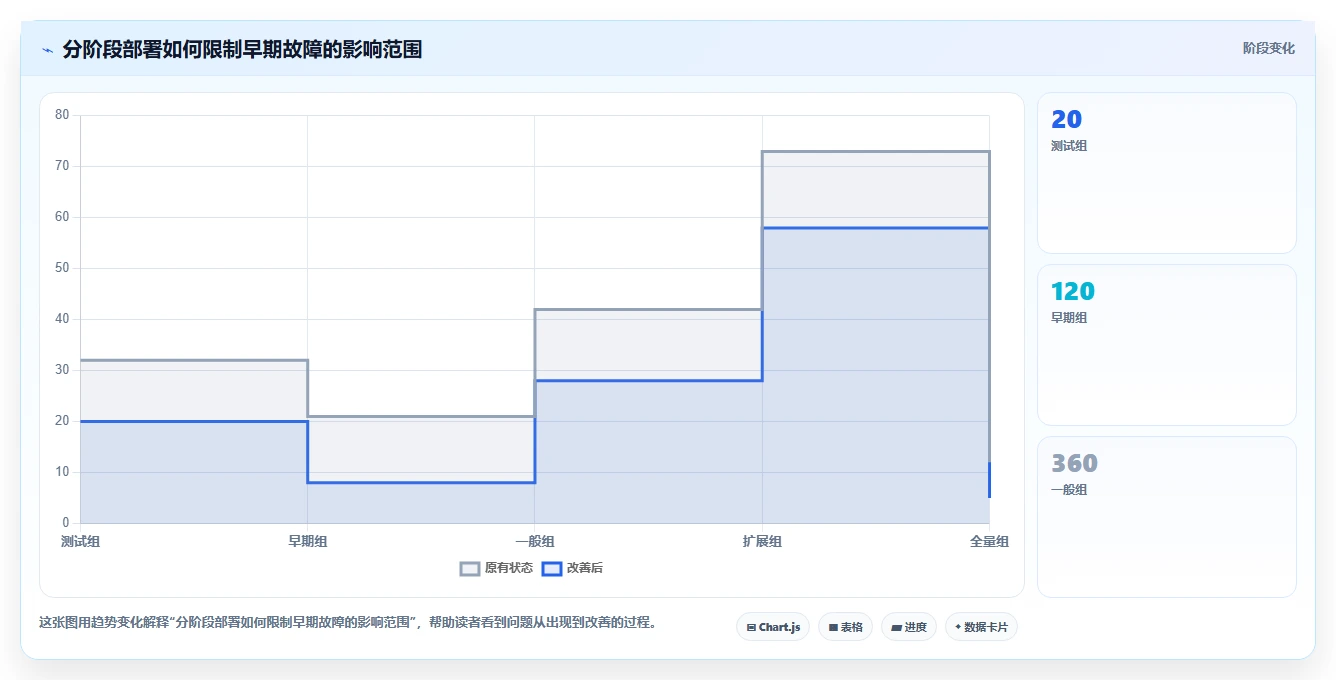Click the lightning icon beside the title
This screenshot has height=680, width=1336.
pos(47,49)
